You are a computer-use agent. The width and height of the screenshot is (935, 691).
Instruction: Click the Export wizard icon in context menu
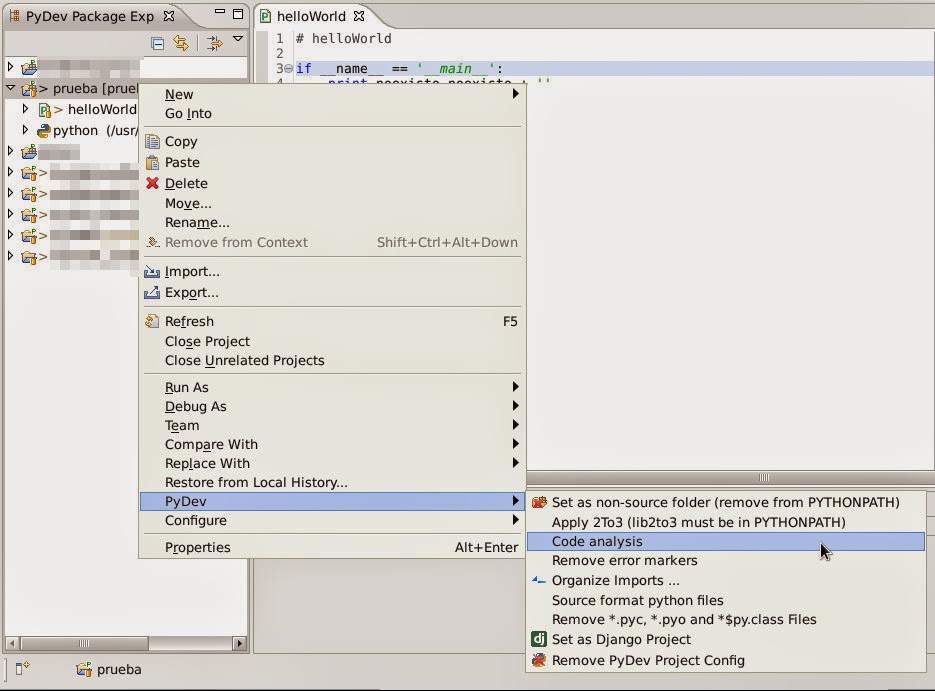coord(151,292)
